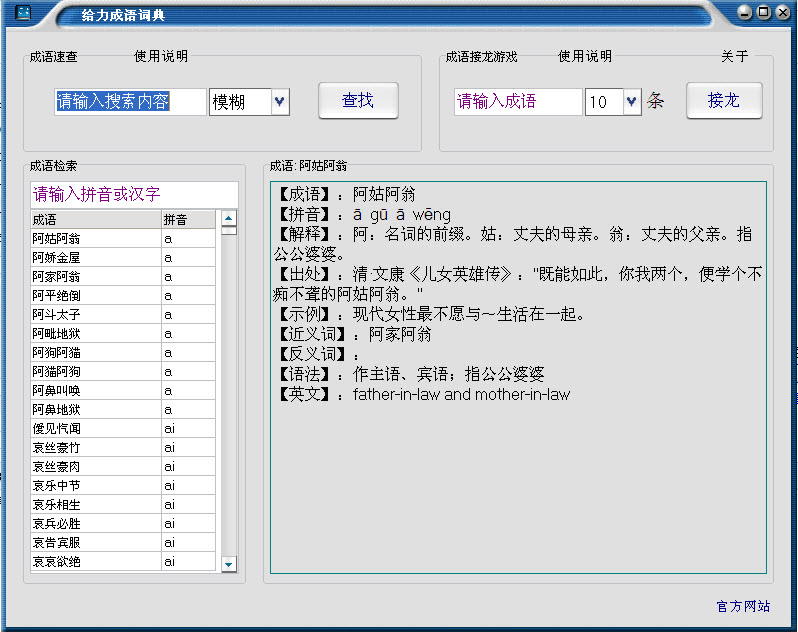Click the 请输入拼音或汉字 filter field
This screenshot has height=632, width=798.
coord(134,194)
